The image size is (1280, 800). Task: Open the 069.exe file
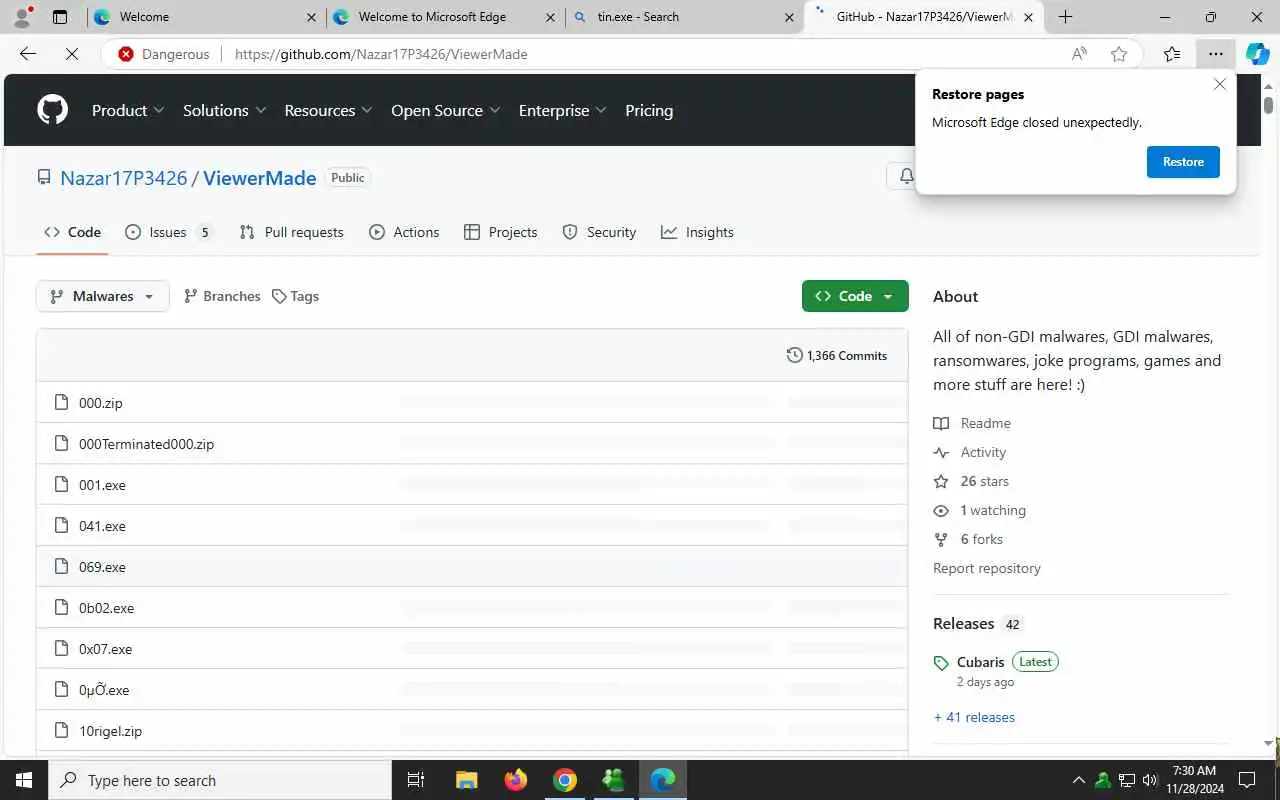102,567
